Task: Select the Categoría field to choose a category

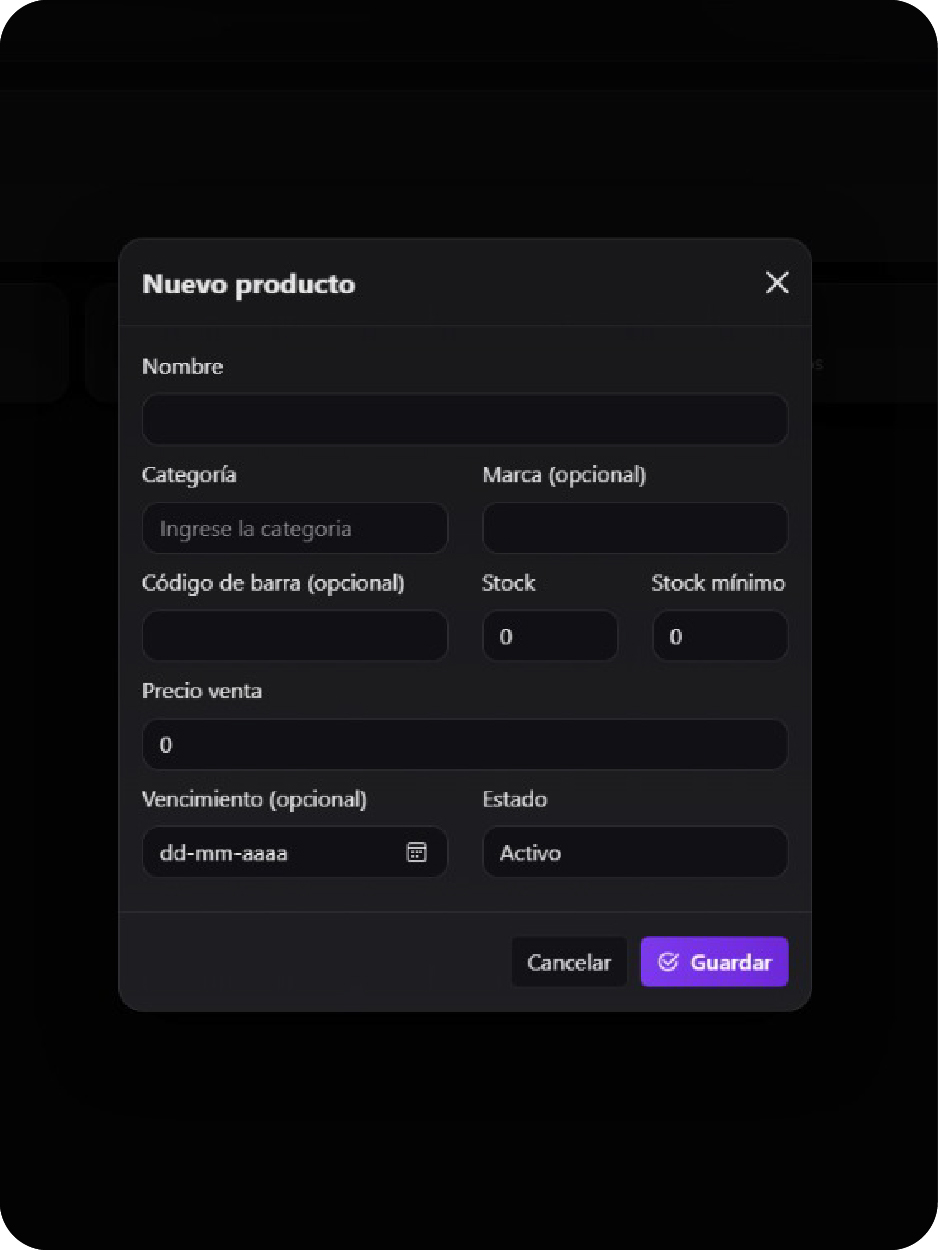Action: coord(294,528)
